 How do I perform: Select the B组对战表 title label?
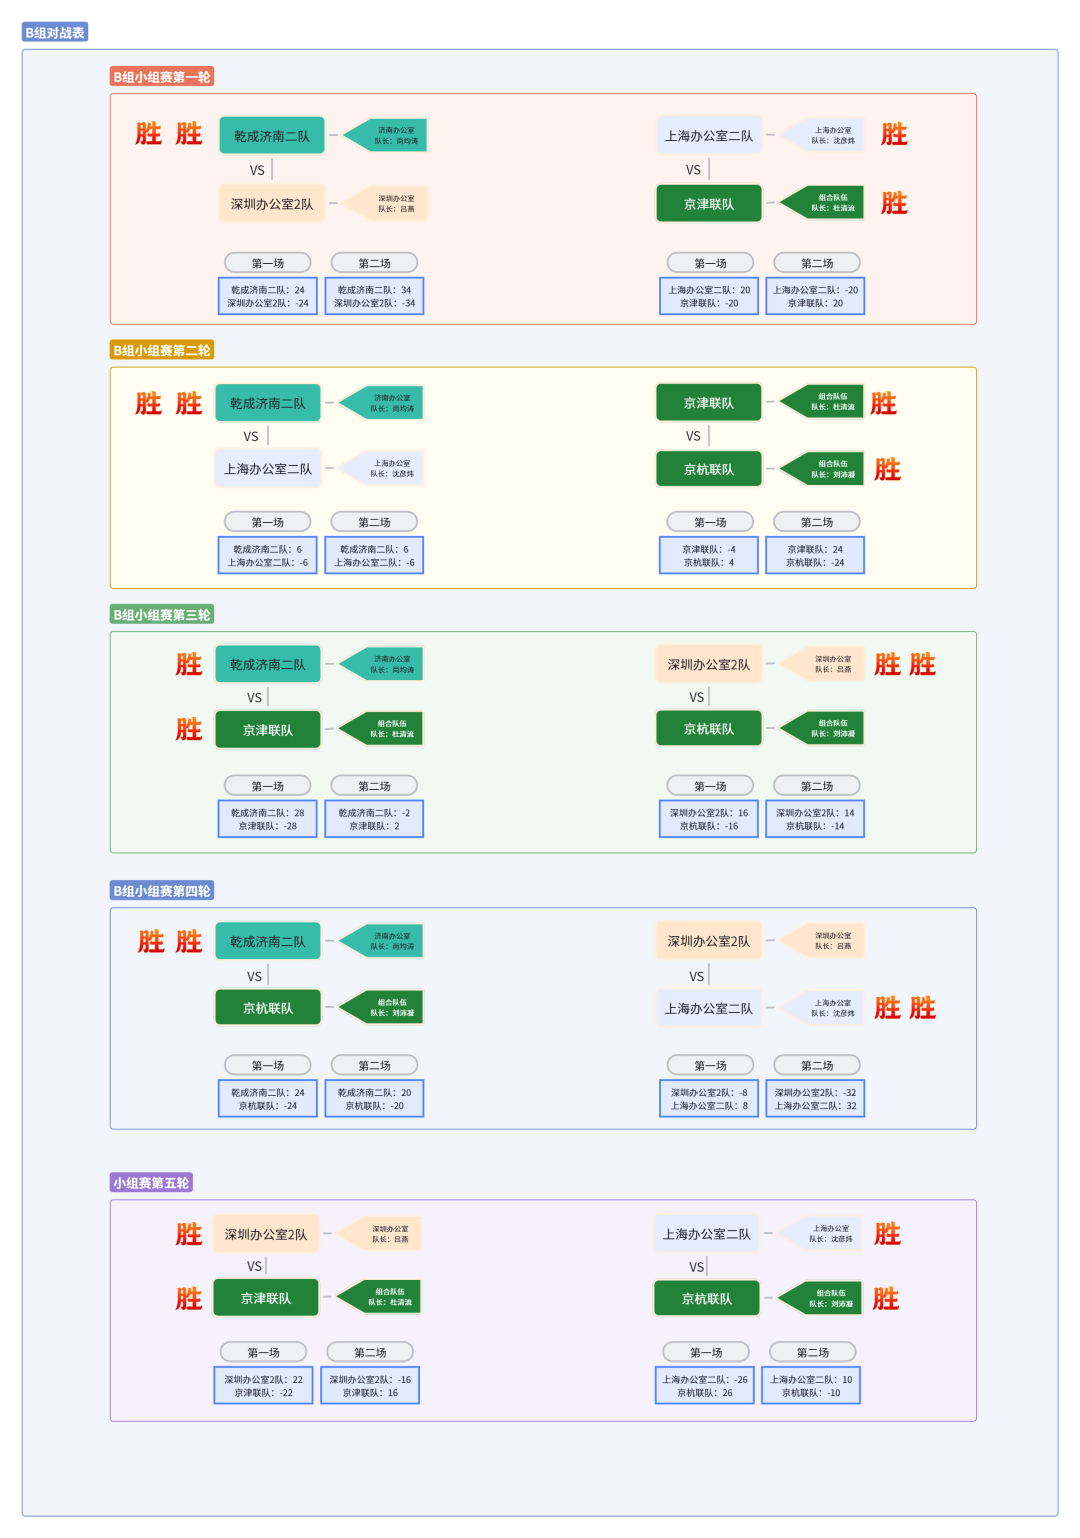point(55,33)
